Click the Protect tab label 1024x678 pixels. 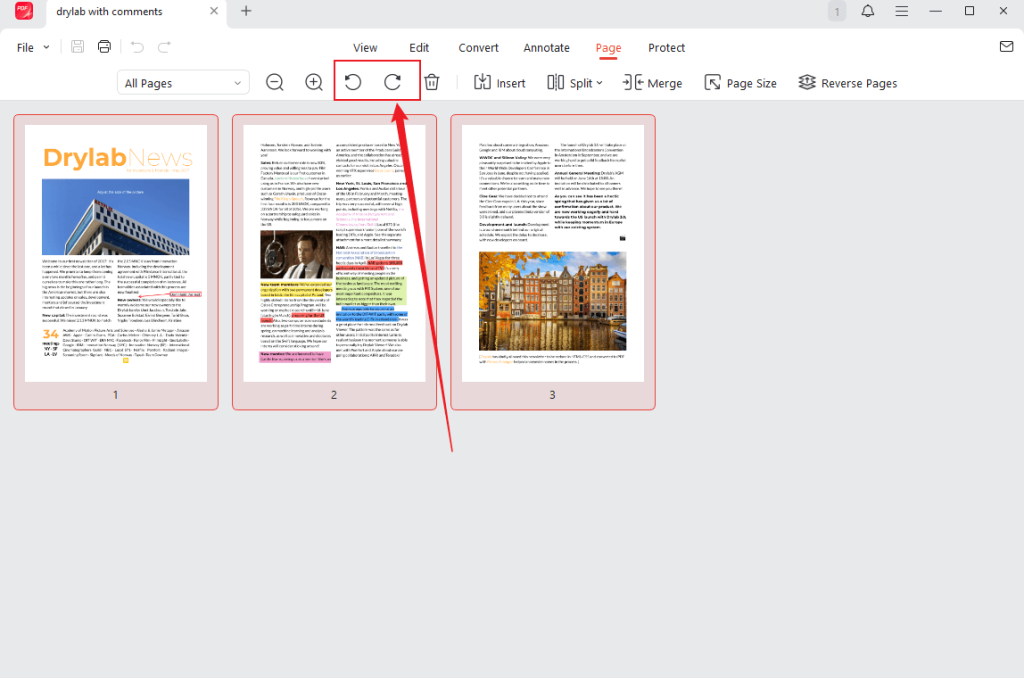click(x=666, y=47)
